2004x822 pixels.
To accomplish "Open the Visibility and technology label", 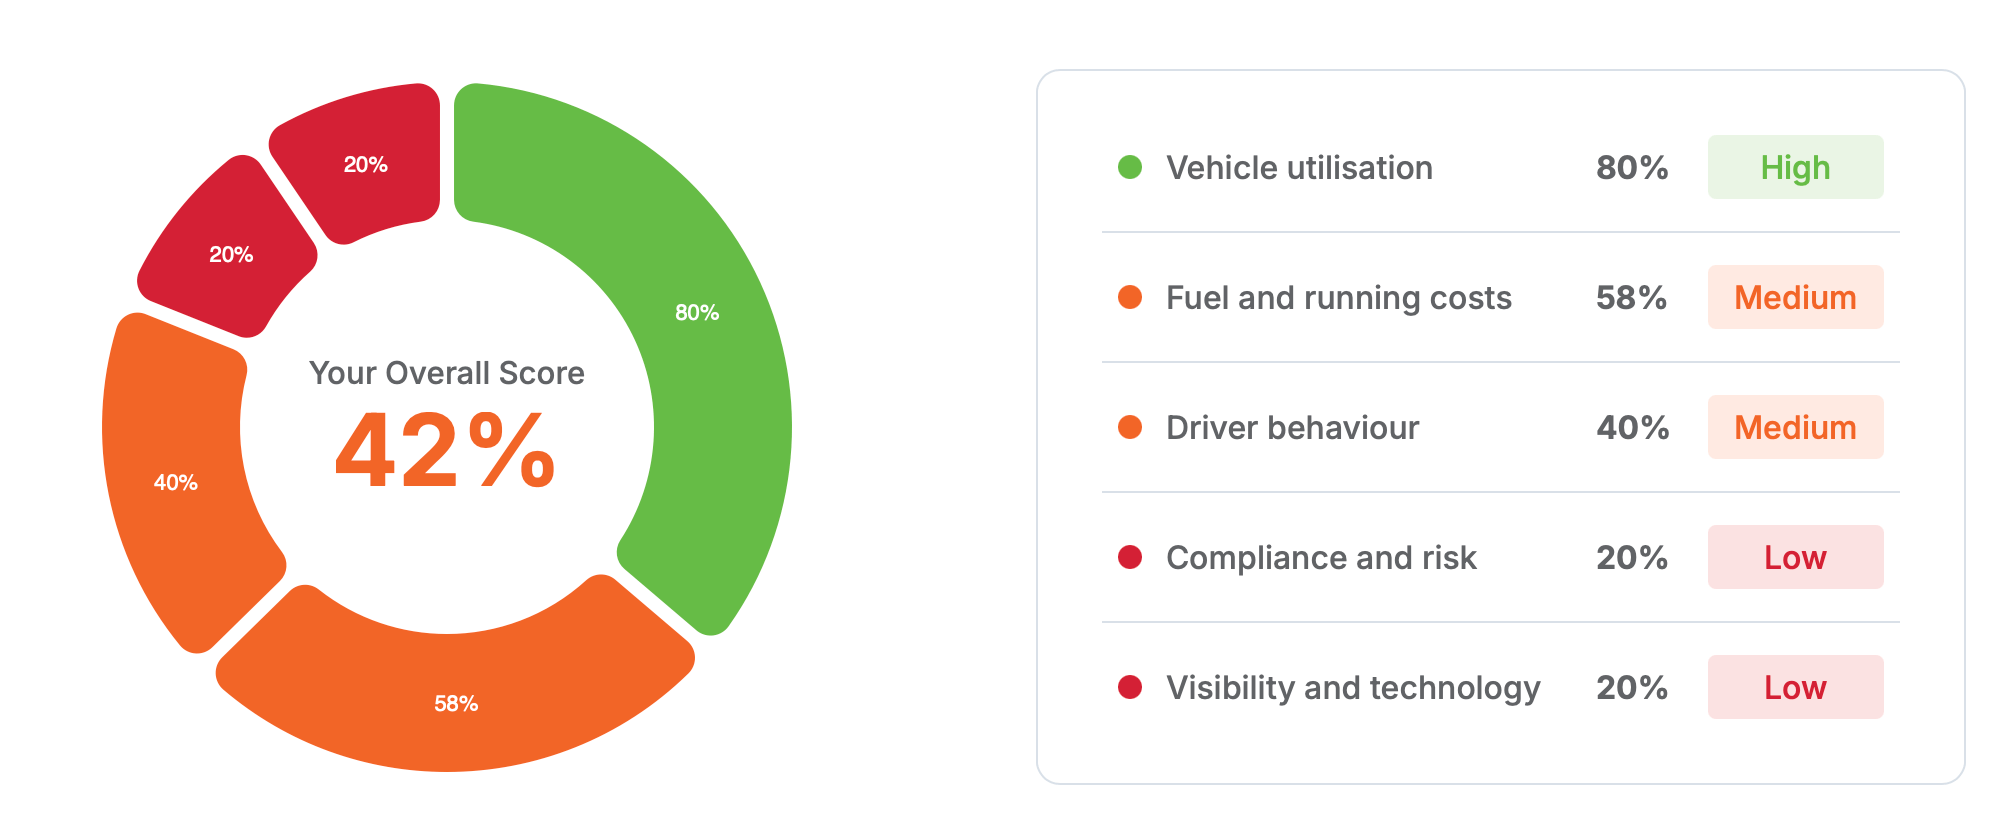I will (1353, 688).
